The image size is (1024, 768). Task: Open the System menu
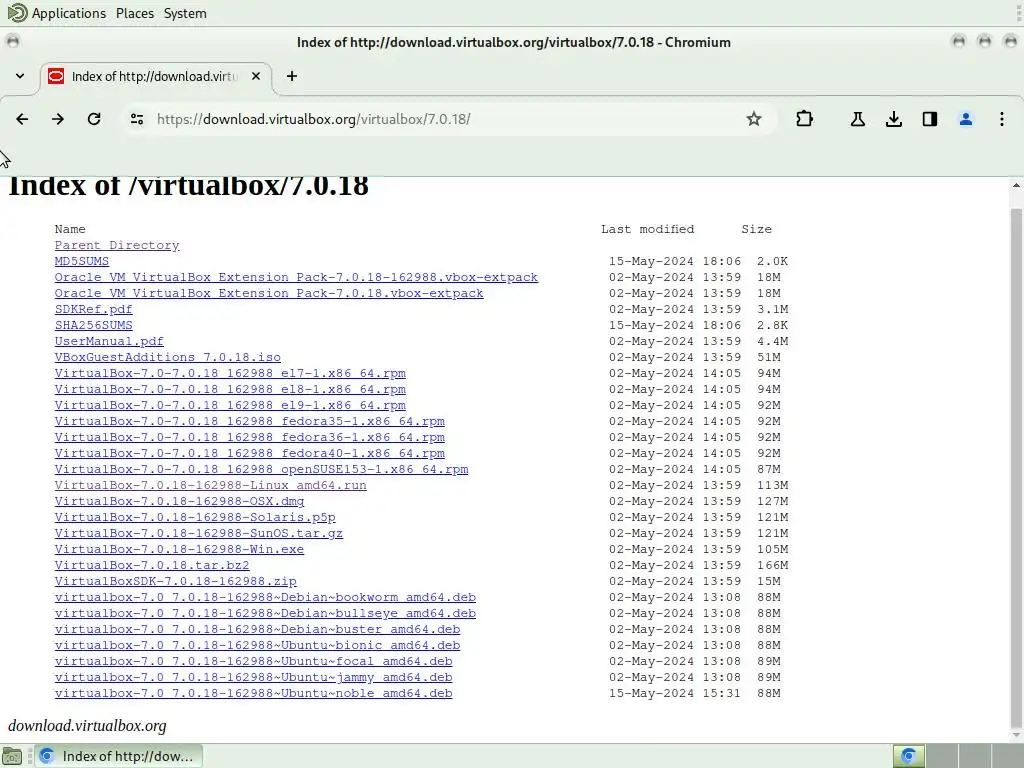click(185, 13)
